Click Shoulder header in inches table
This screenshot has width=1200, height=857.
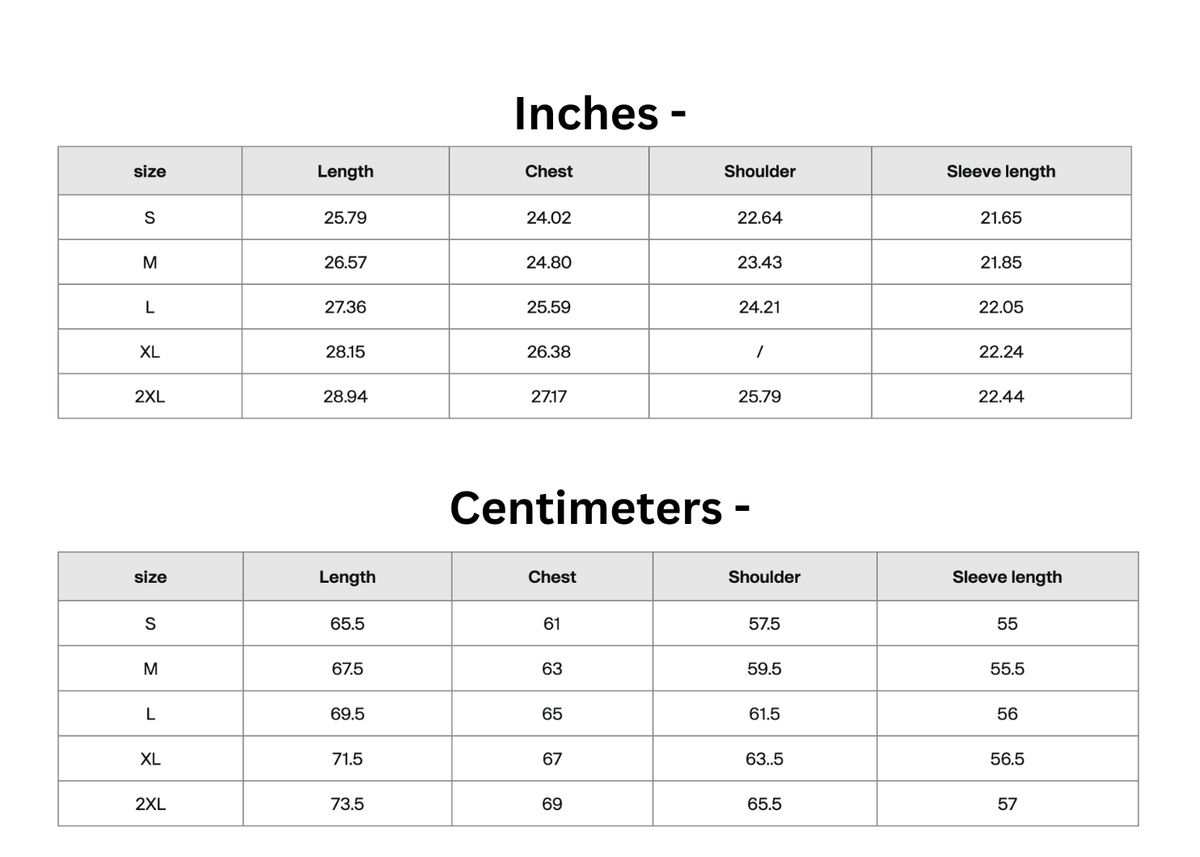[760, 171]
